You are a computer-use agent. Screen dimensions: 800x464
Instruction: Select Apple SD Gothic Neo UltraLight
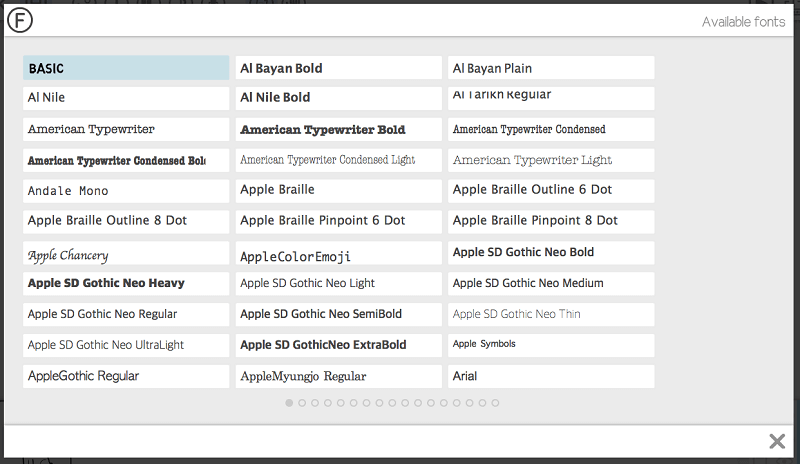[126, 345]
